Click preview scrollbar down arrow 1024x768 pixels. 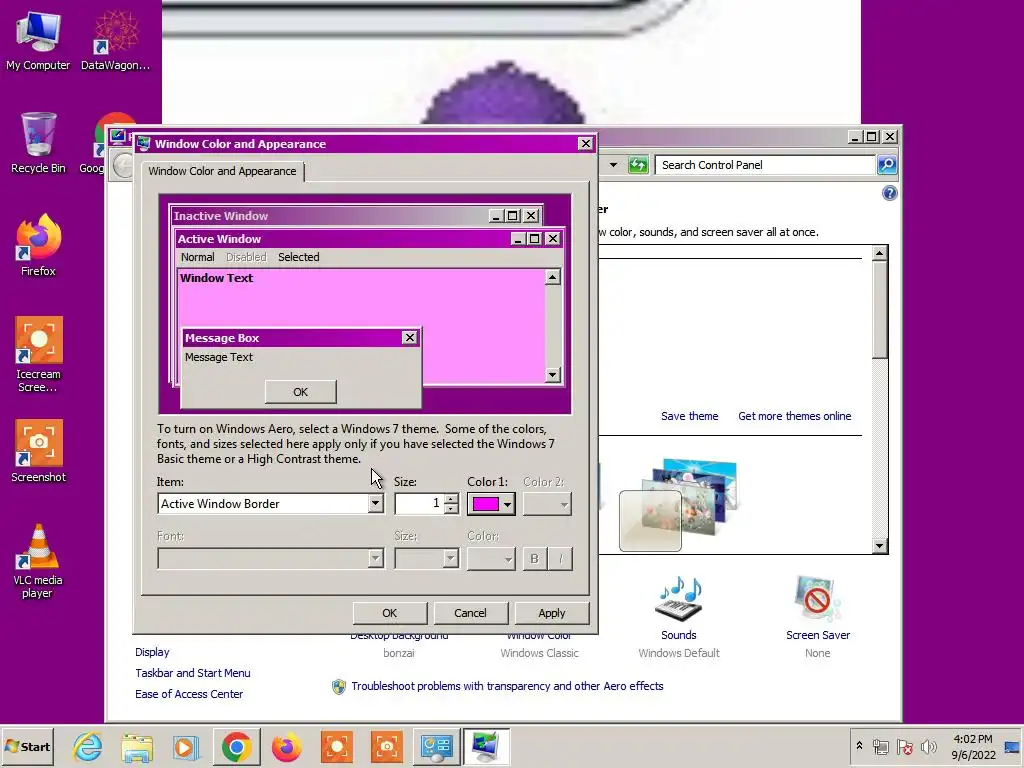552,374
